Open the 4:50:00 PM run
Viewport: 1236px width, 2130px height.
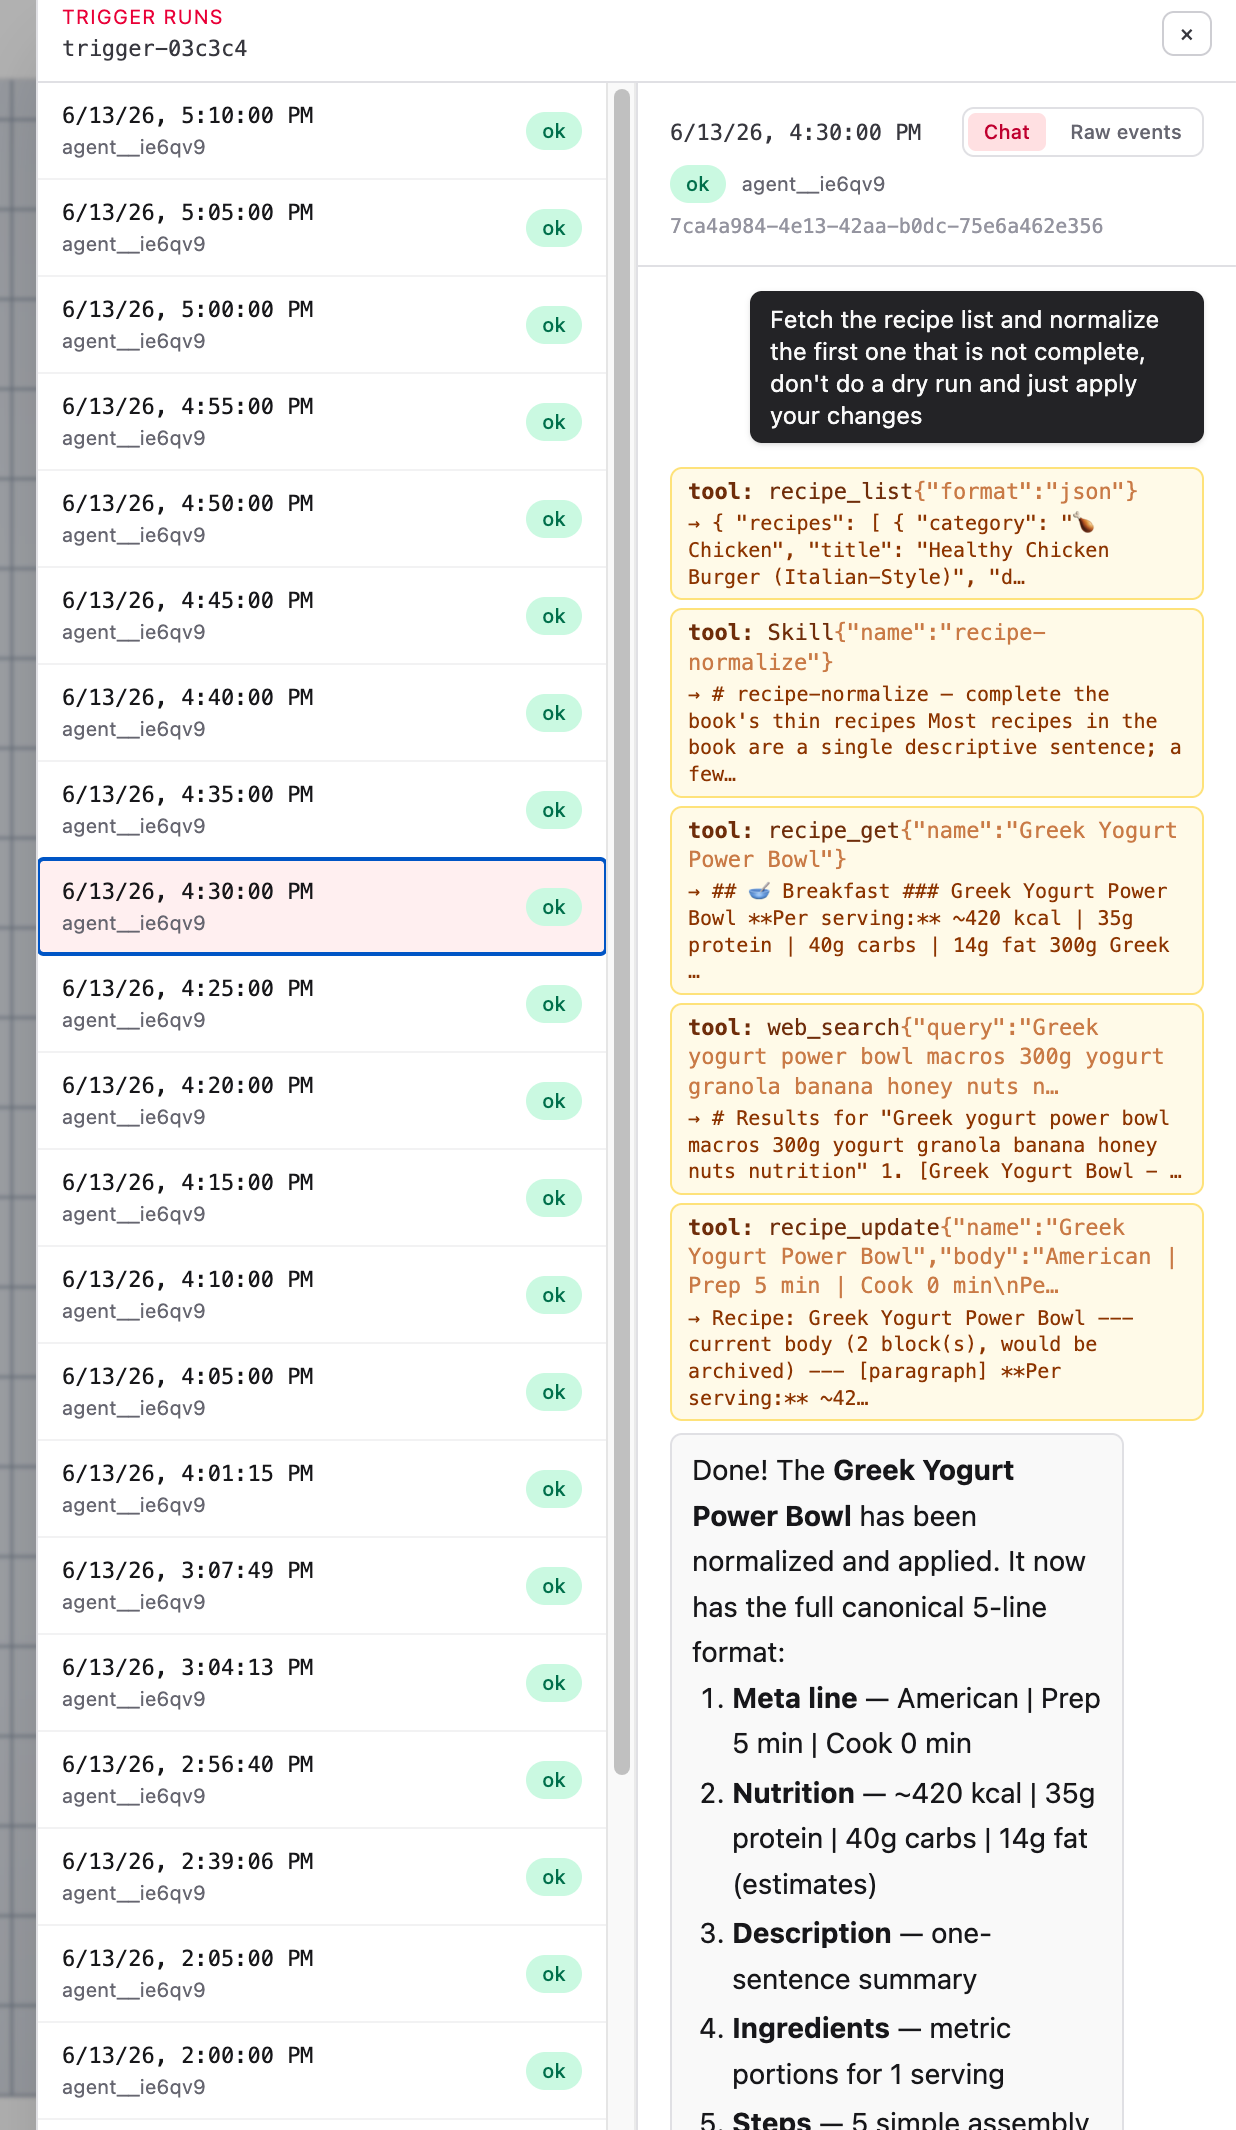point(322,519)
